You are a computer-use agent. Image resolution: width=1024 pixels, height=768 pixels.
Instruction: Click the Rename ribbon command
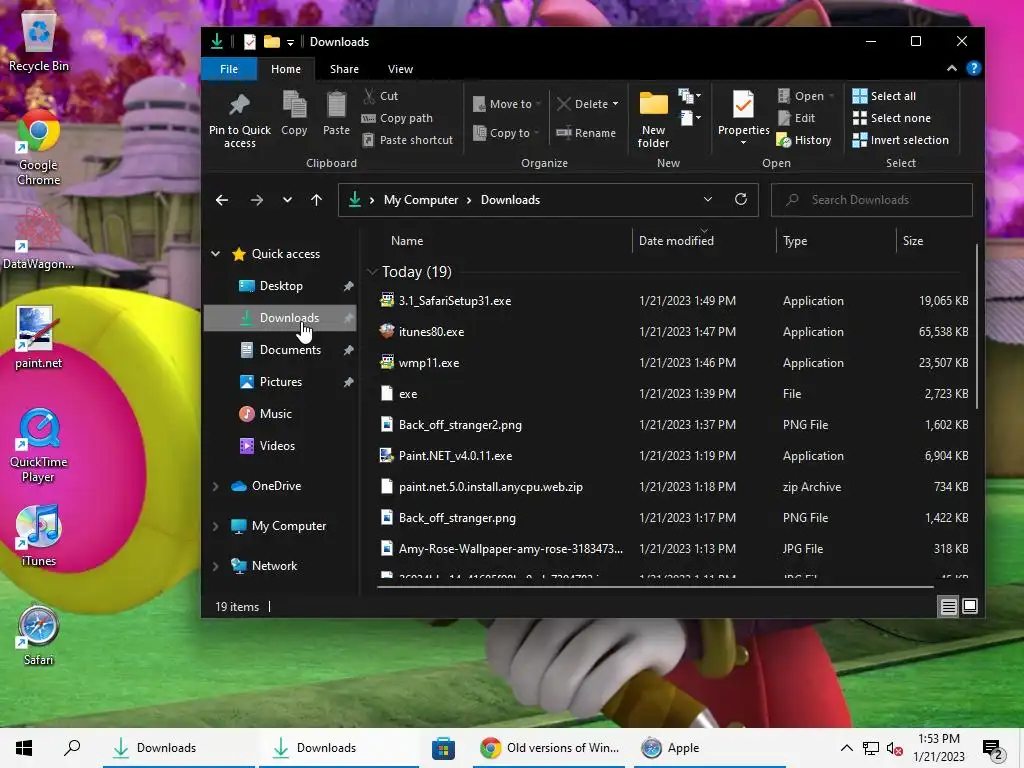click(586, 133)
